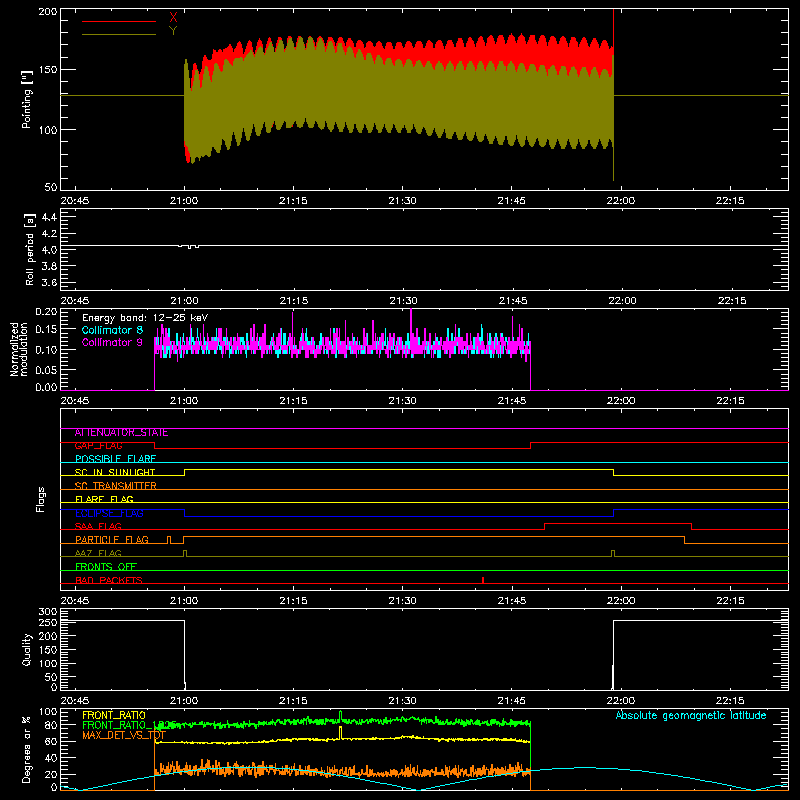Select the SAA_FLAG label

[98, 527]
